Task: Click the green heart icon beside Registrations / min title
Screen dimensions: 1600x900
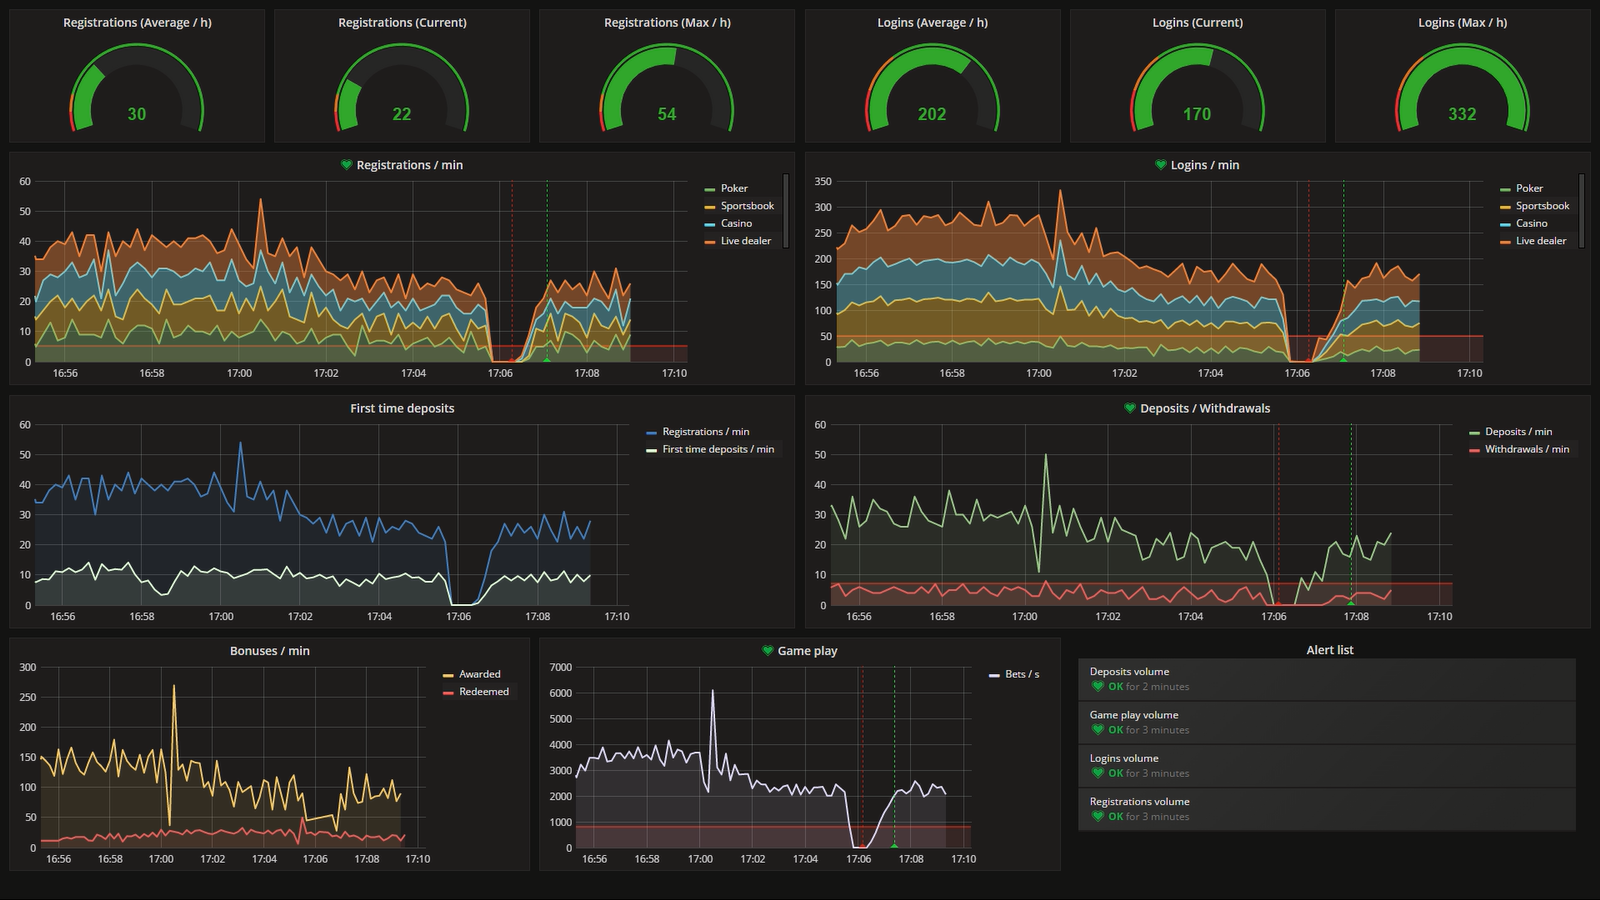Action: click(346, 165)
